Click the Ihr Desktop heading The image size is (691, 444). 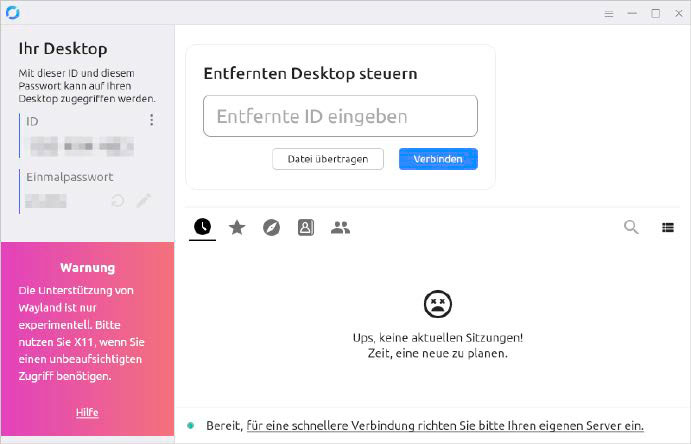pos(63,48)
